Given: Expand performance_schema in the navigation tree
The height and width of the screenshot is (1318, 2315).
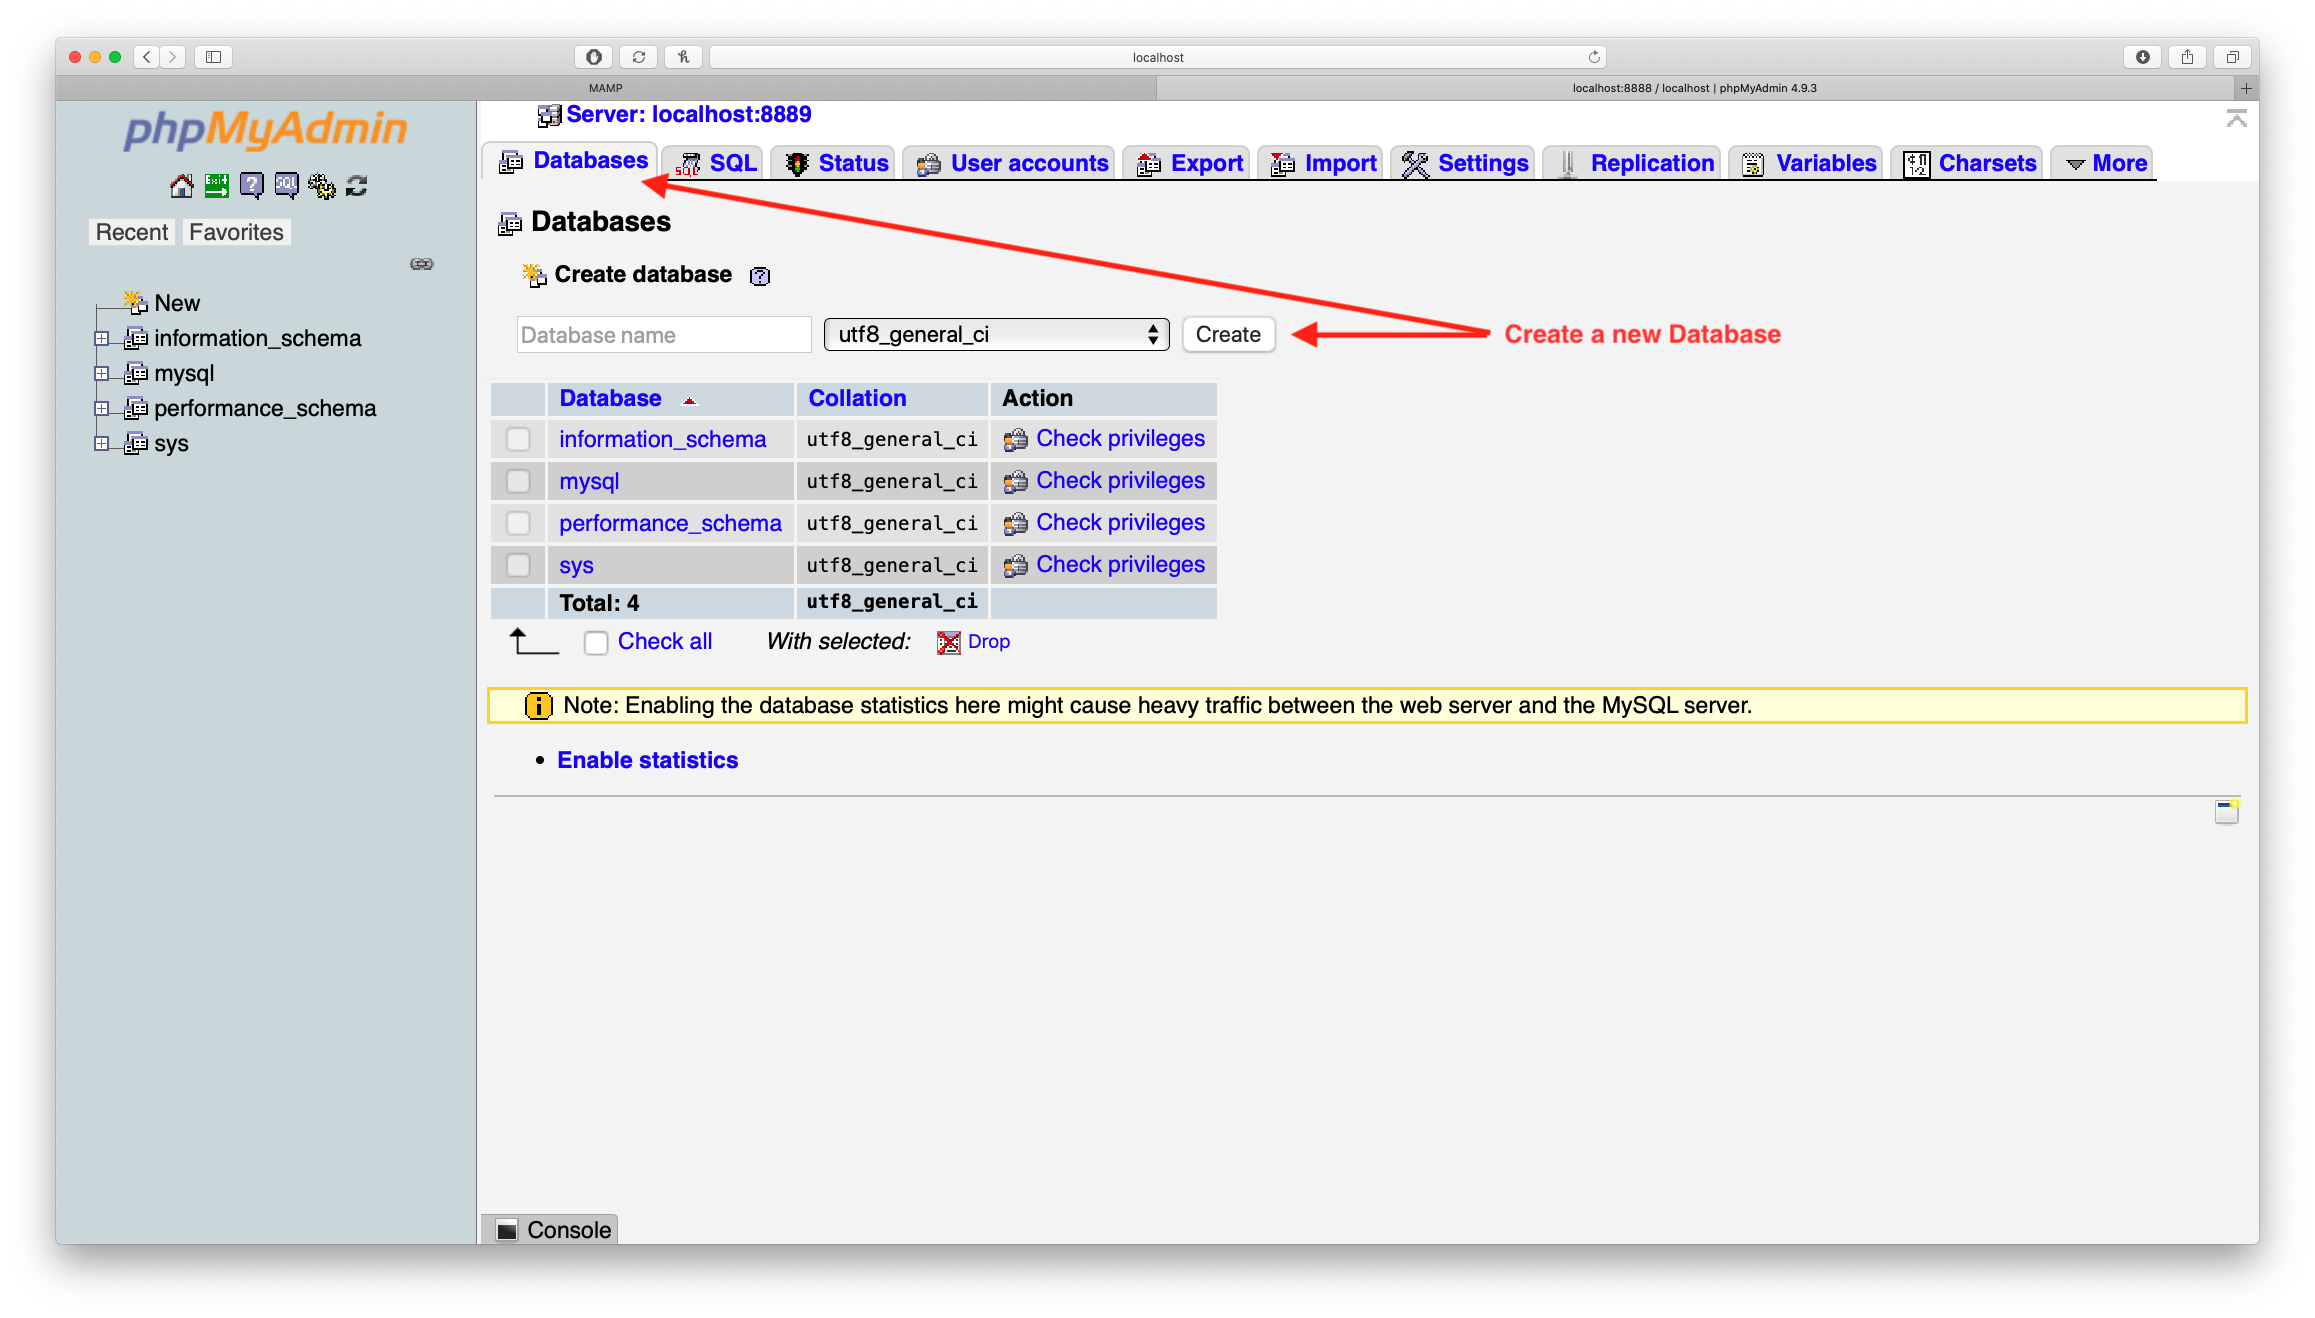Looking at the screenshot, I should (x=101, y=409).
